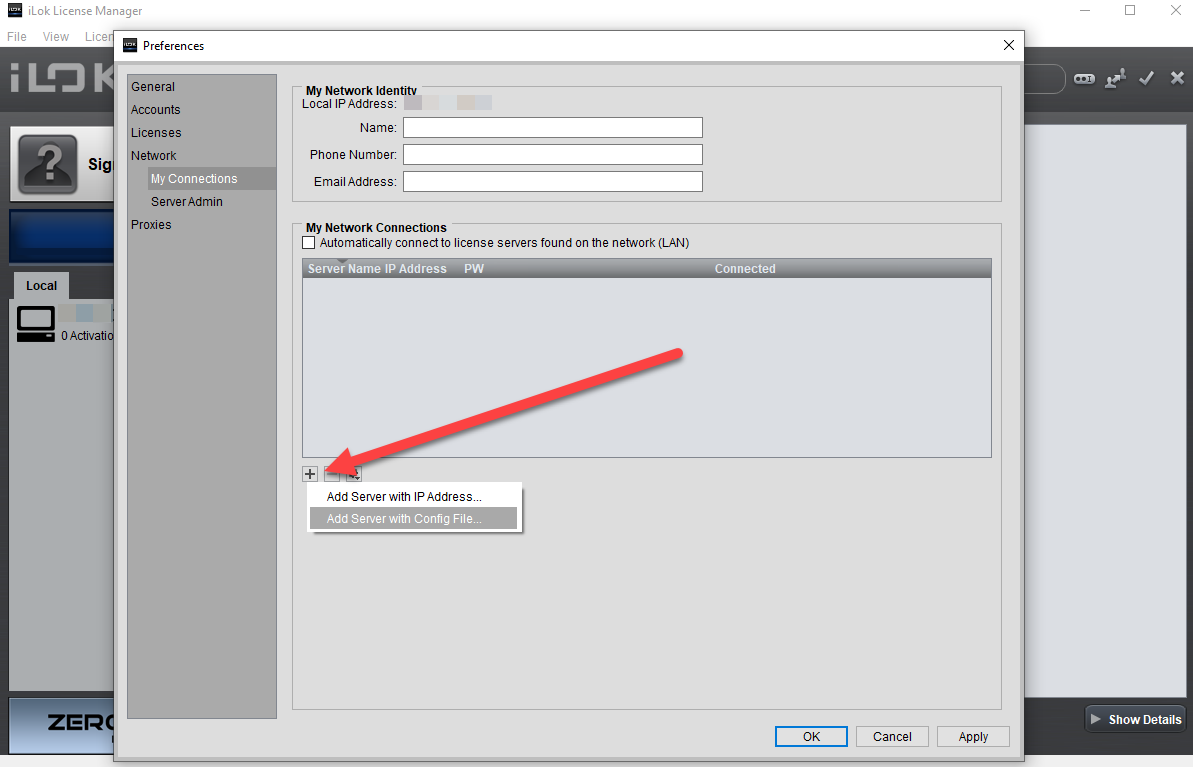The width and height of the screenshot is (1193, 767).
Task: Click the Phone Number input field
Action: (552, 154)
